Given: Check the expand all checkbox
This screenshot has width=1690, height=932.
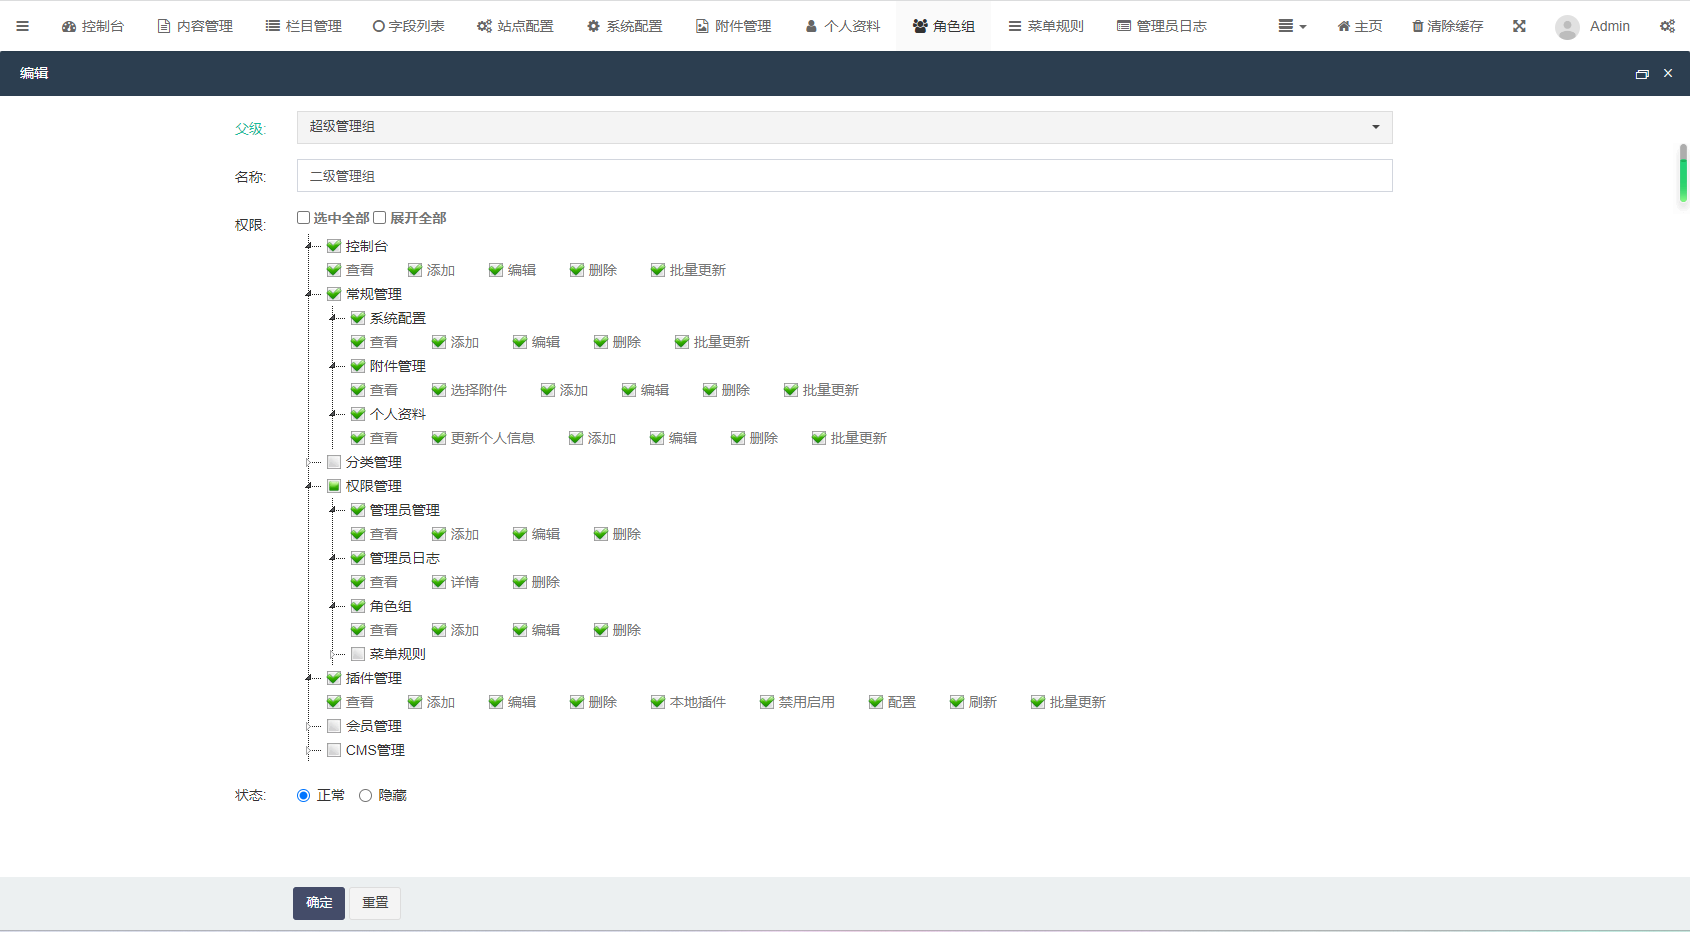Looking at the screenshot, I should pos(380,218).
